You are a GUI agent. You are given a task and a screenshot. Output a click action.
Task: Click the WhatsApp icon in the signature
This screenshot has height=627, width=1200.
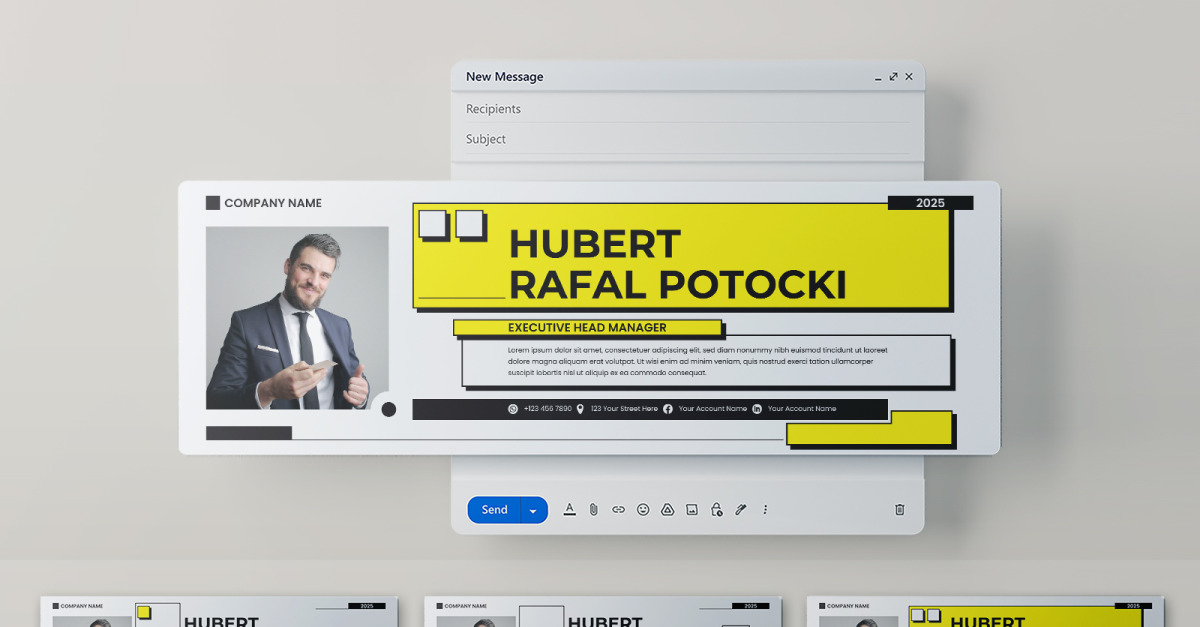(513, 409)
